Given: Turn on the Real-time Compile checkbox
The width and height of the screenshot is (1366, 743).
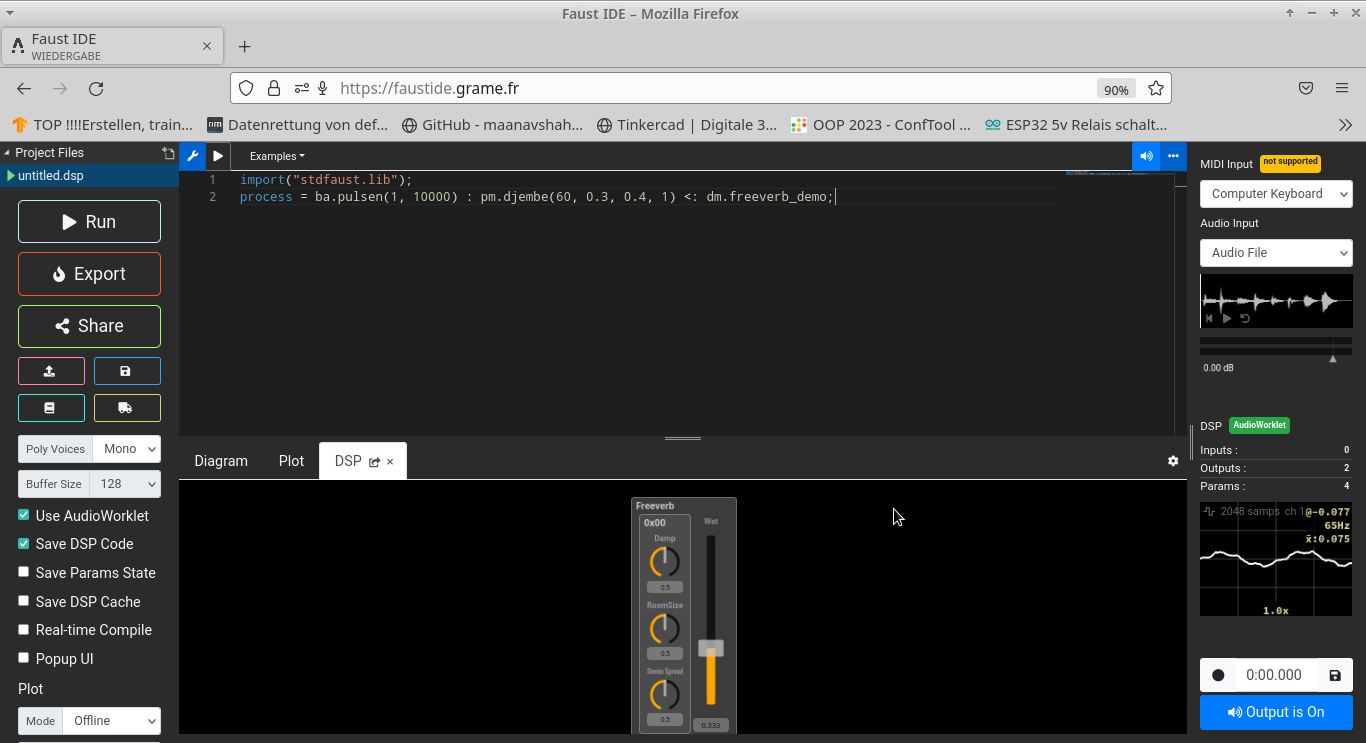Looking at the screenshot, I should click(x=24, y=629).
